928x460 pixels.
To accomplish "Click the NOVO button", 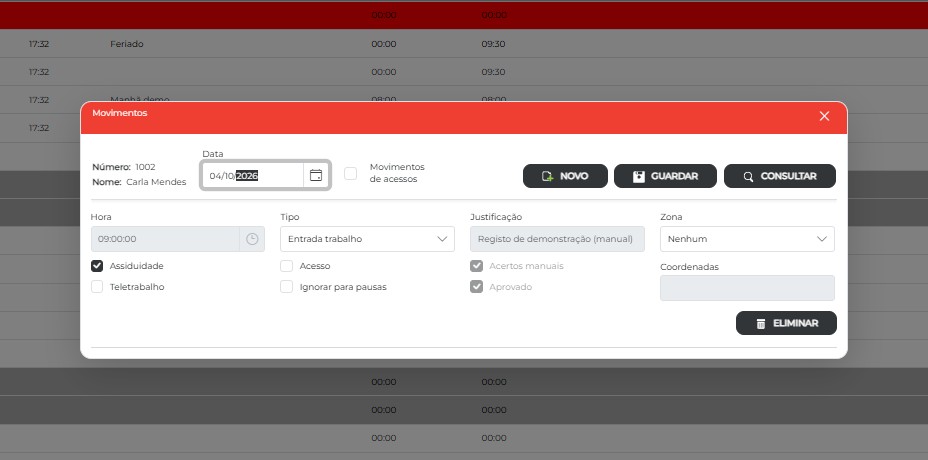I will [x=565, y=176].
